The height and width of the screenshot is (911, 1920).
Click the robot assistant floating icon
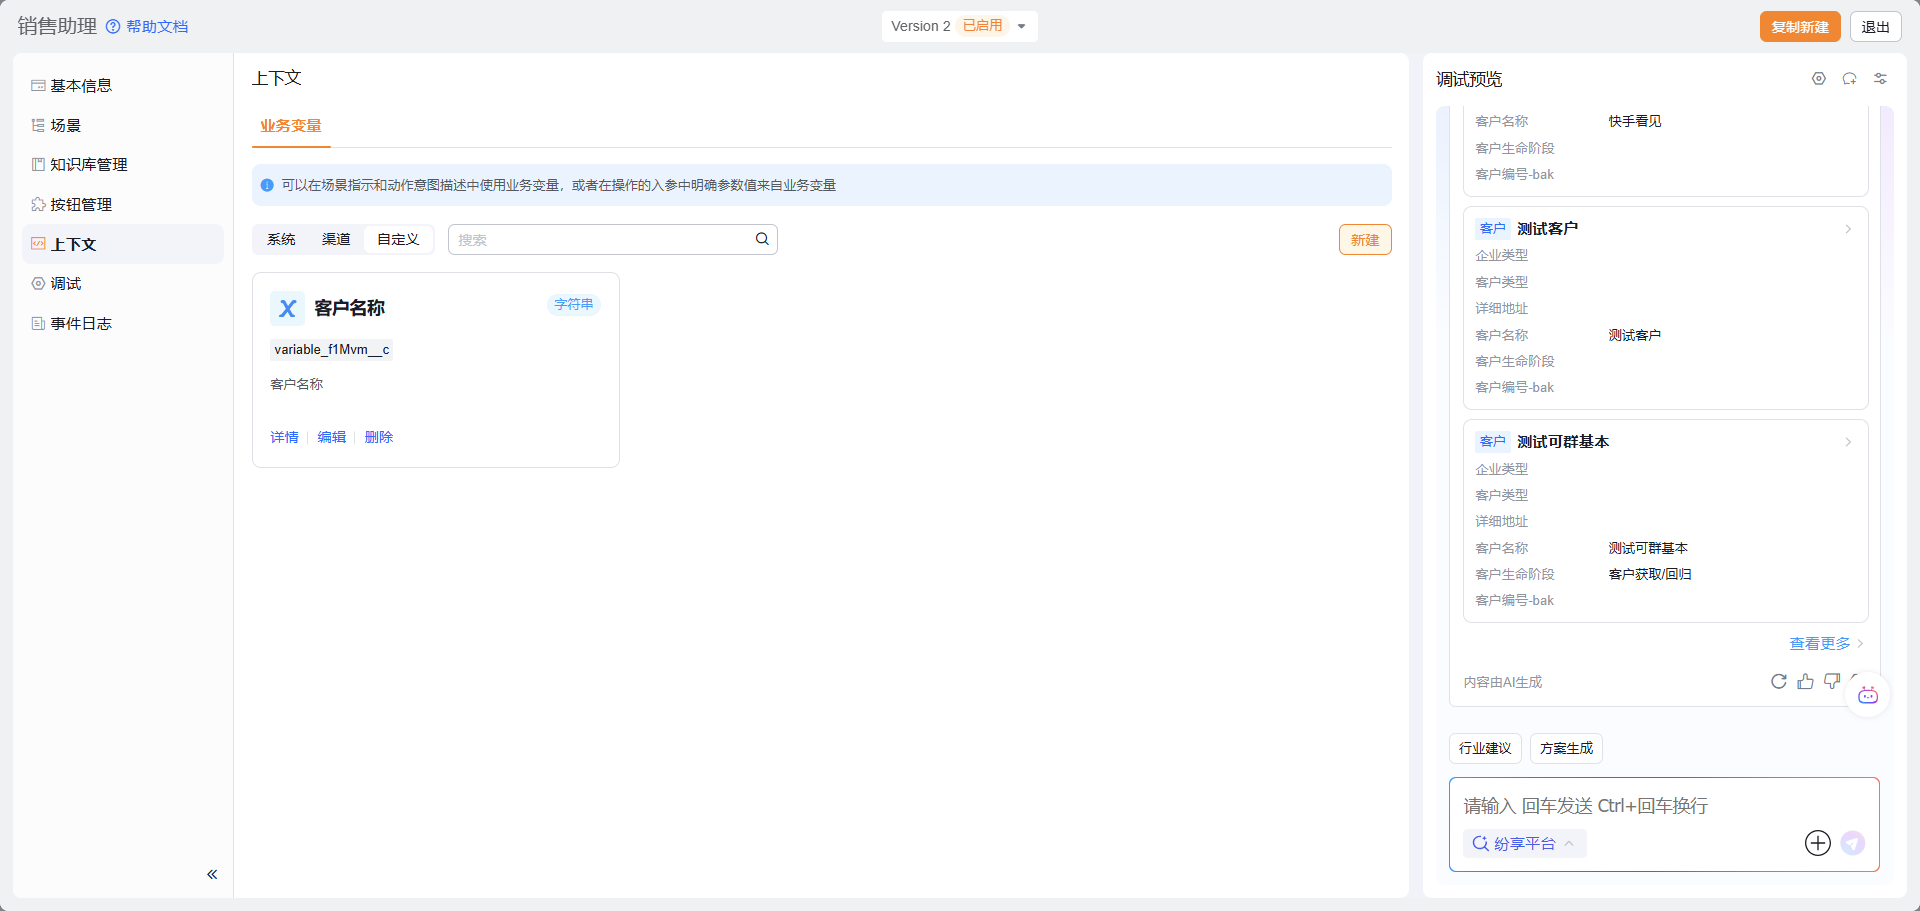tap(1867, 695)
